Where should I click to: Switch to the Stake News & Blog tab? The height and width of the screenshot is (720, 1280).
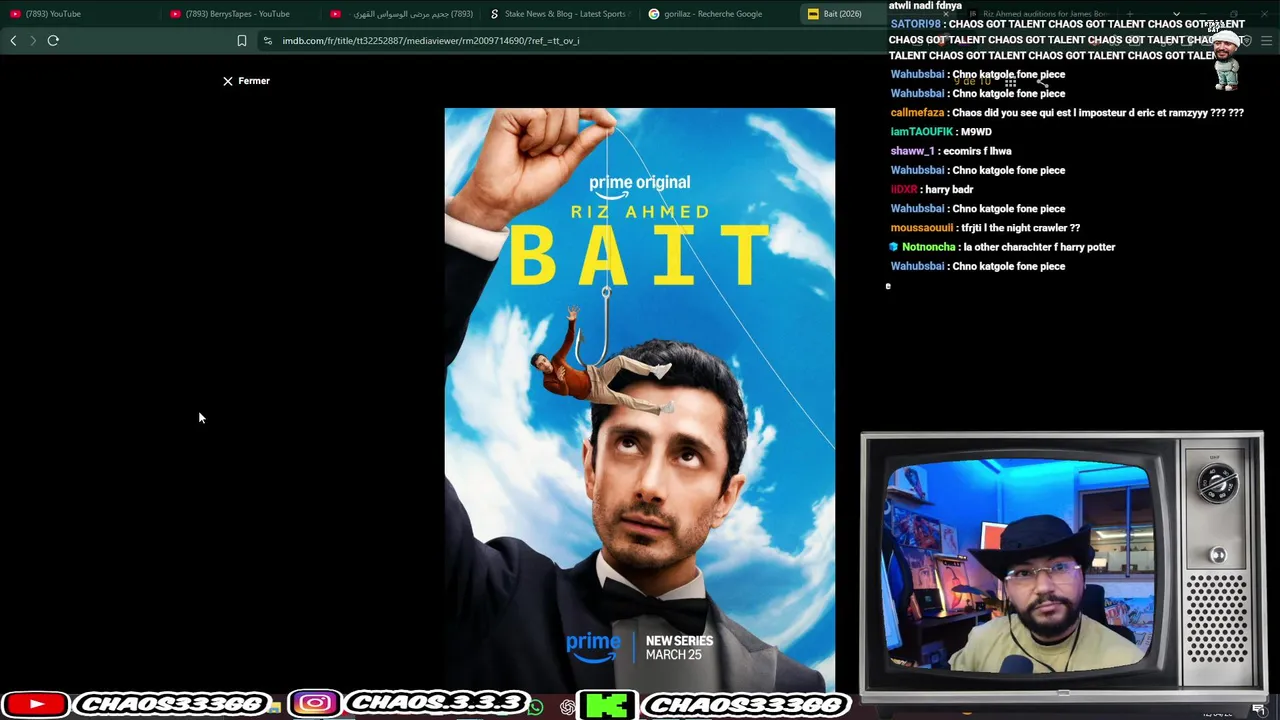point(560,14)
